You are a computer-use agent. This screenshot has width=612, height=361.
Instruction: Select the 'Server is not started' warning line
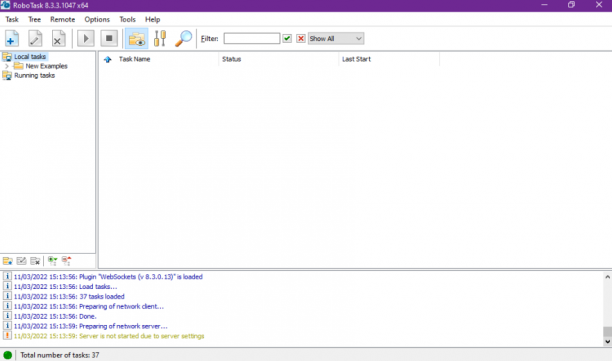click(109, 336)
